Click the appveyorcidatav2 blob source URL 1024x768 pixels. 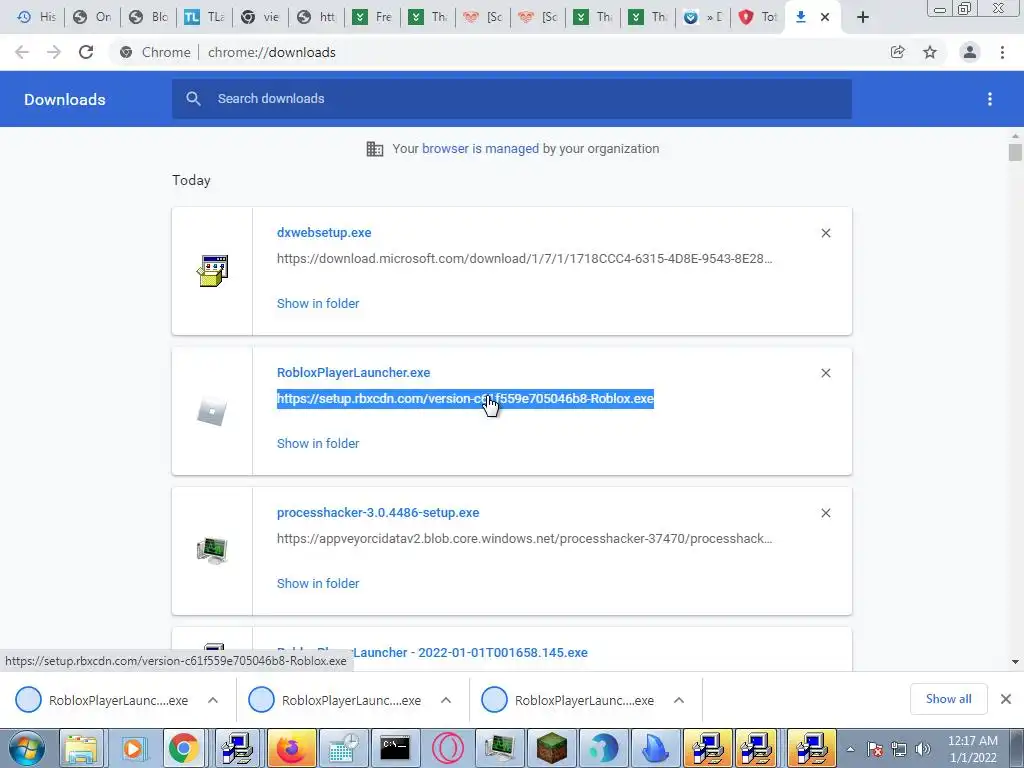coord(524,539)
